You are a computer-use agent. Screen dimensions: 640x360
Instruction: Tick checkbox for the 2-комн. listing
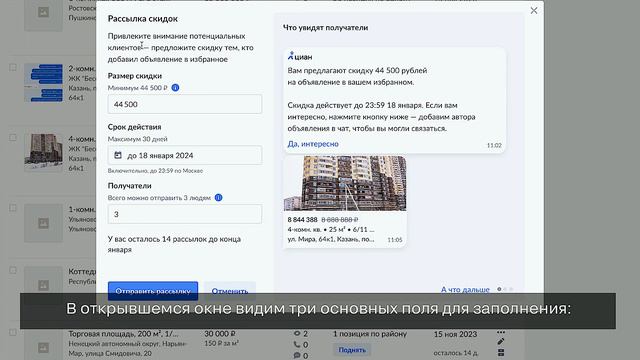point(13,67)
